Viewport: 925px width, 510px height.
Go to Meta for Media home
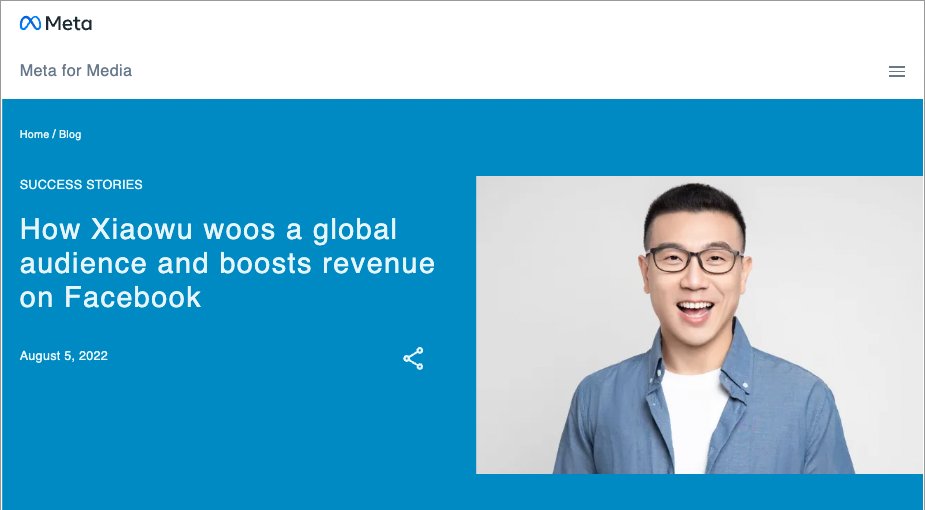tap(76, 71)
